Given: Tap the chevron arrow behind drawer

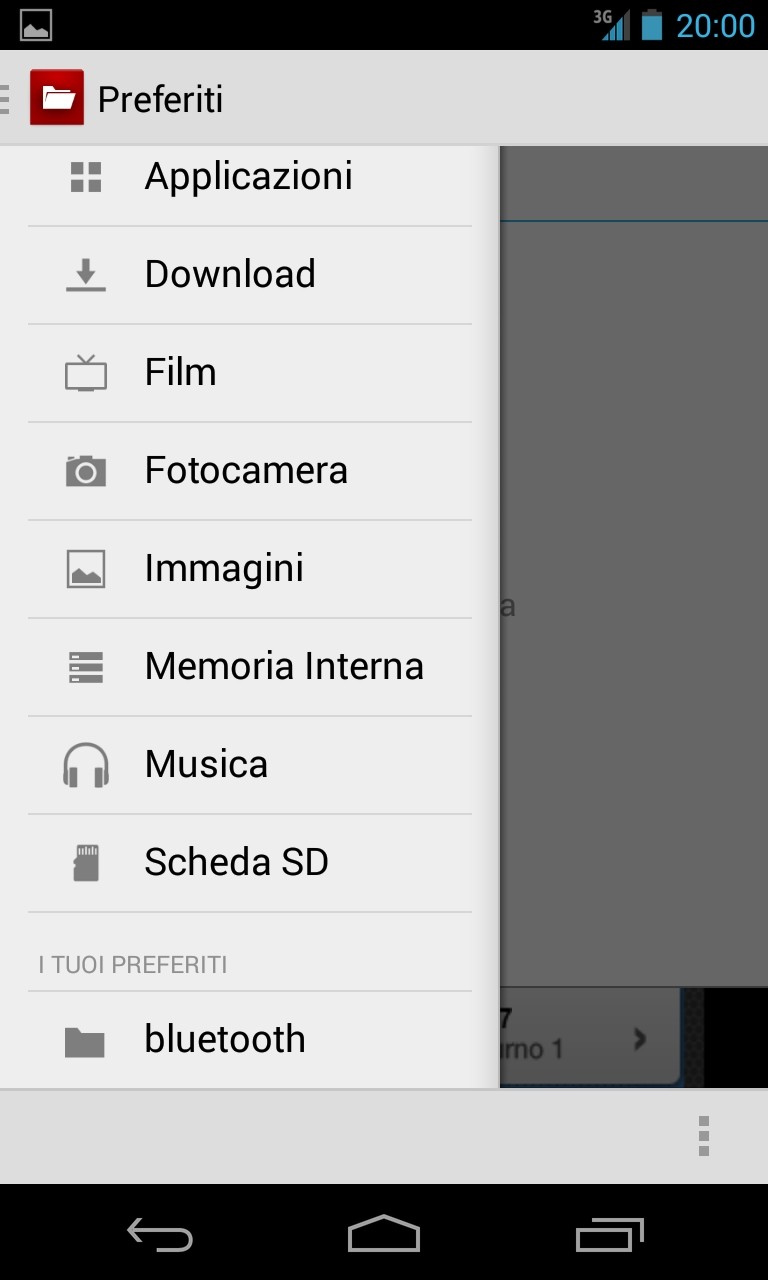Looking at the screenshot, I should (x=640, y=1039).
